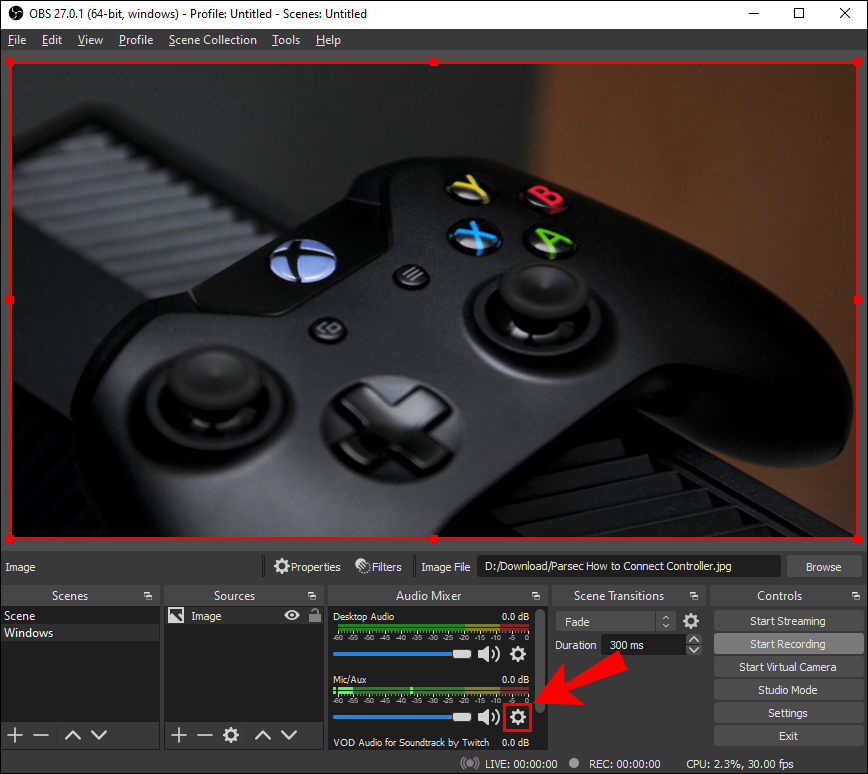Click Exit button in Controls
Screen dimensions: 868x774
[x=787, y=736]
